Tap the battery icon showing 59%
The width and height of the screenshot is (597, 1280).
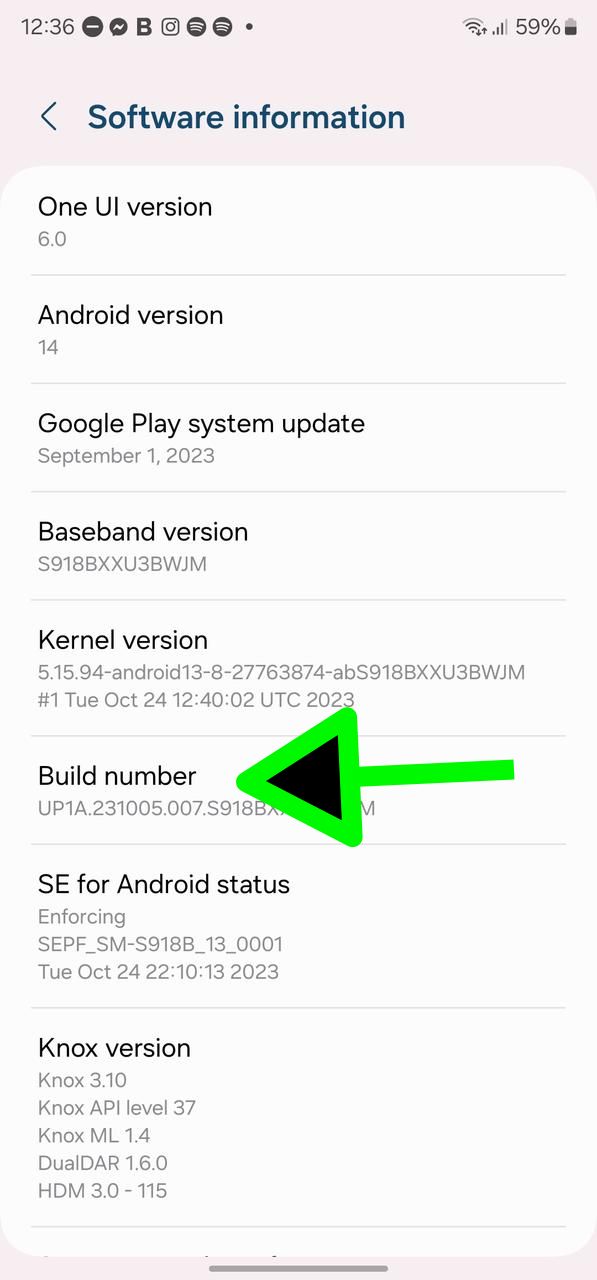(571, 28)
